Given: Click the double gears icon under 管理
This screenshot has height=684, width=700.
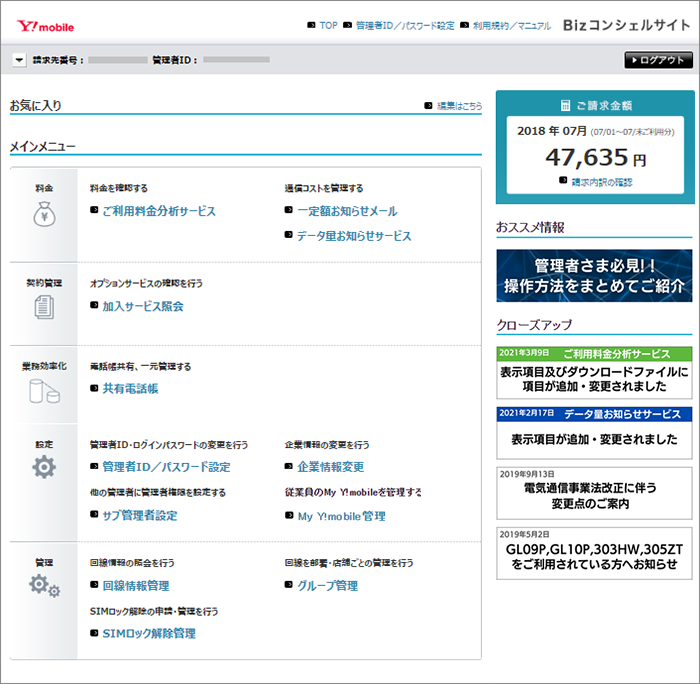Looking at the screenshot, I should (x=44, y=586).
